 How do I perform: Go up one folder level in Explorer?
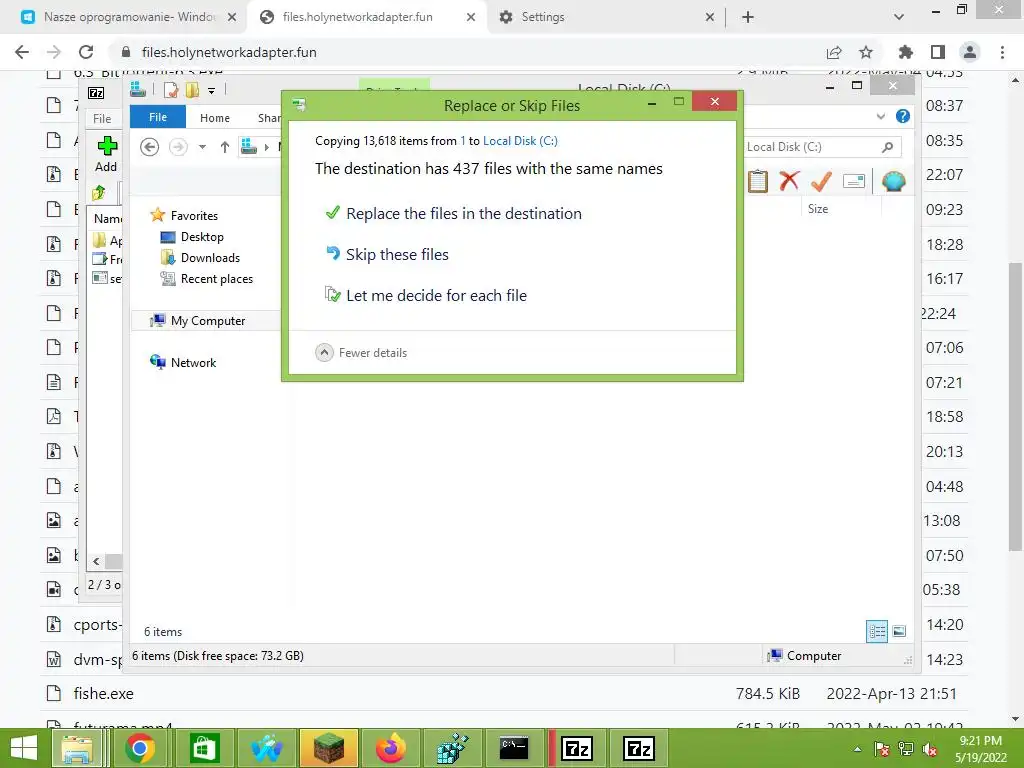[x=225, y=147]
